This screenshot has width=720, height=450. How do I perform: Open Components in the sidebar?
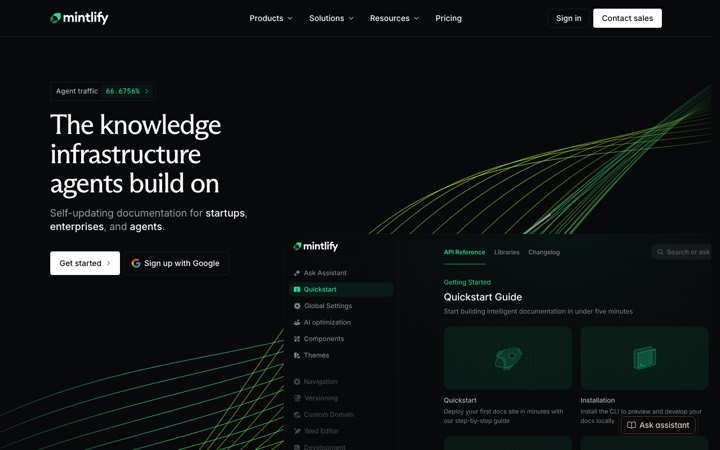(x=341, y=339)
